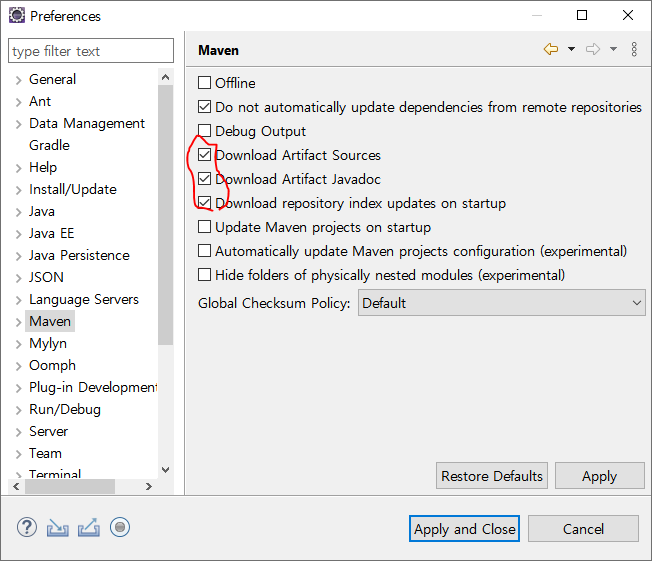
Task: Click tree scrollbar down arrow
Action: click(165, 470)
